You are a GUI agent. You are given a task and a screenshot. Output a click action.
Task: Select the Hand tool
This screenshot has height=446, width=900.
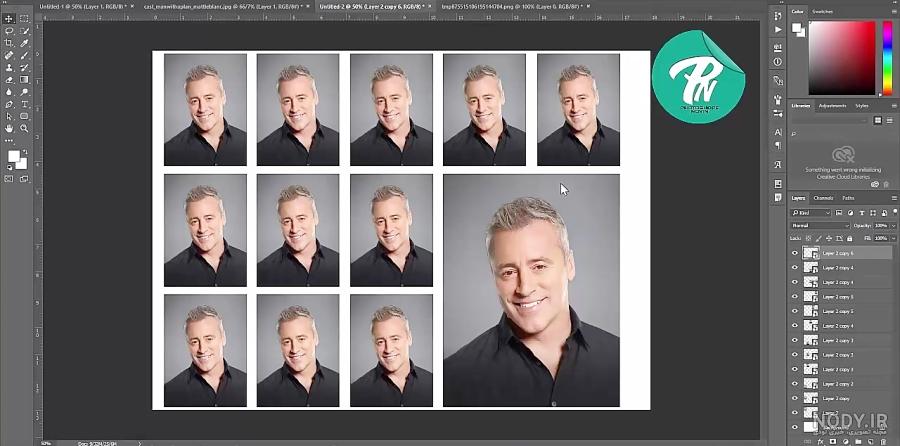click(9, 129)
